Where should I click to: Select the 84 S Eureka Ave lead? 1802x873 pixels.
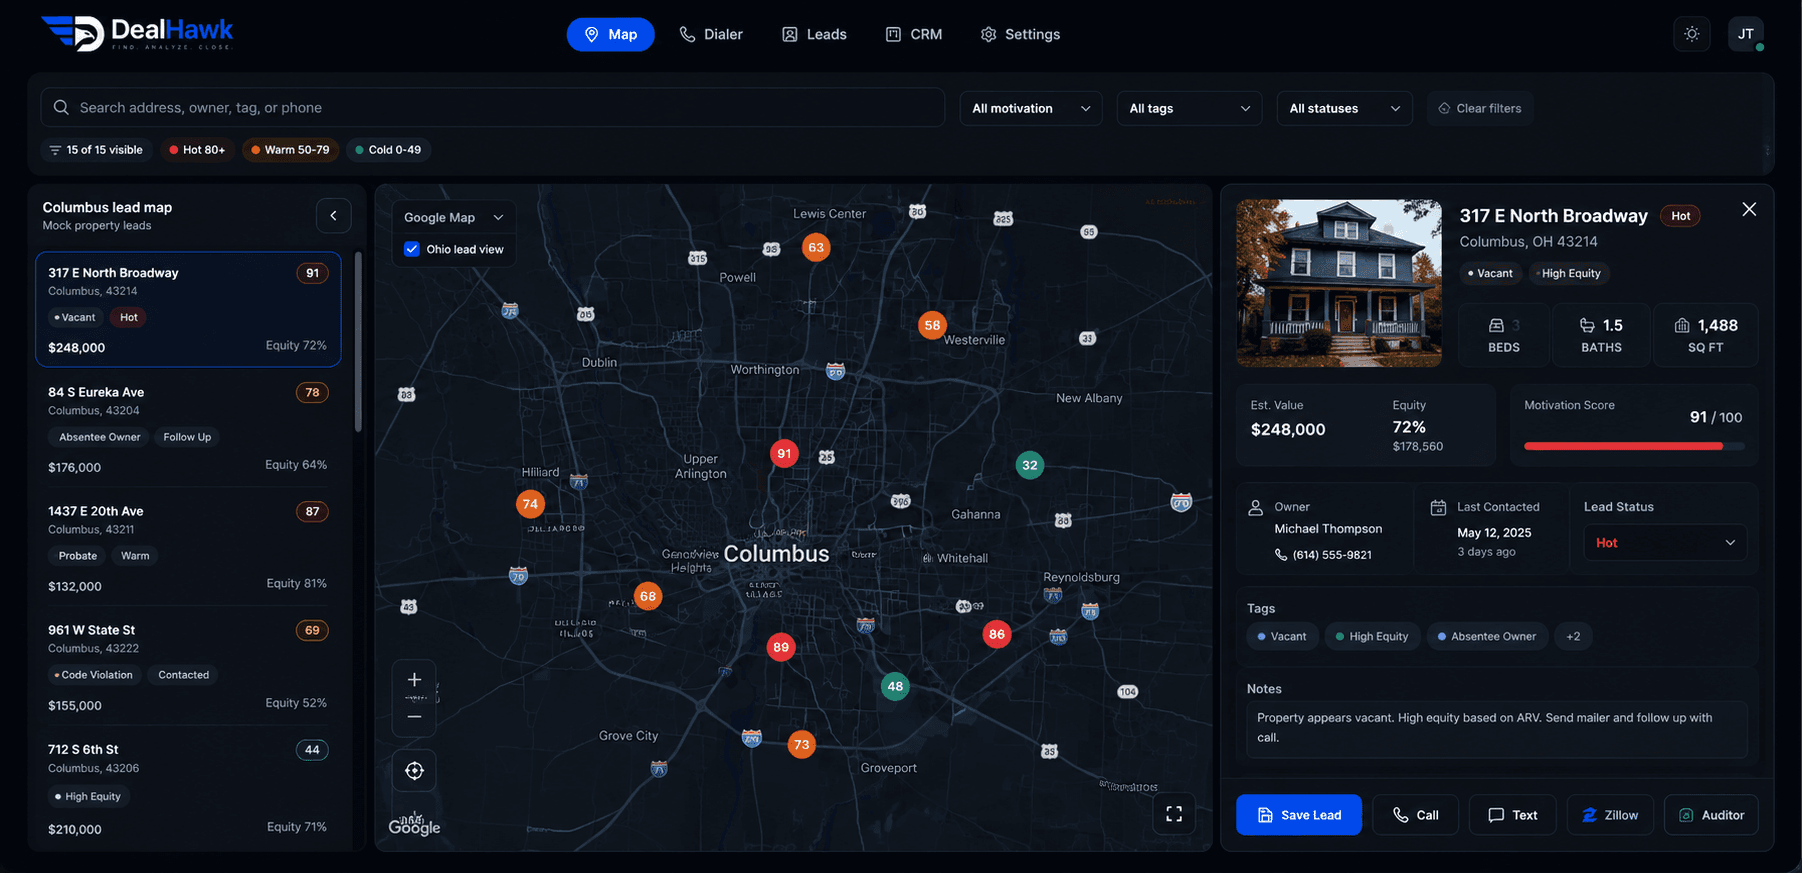(188, 429)
